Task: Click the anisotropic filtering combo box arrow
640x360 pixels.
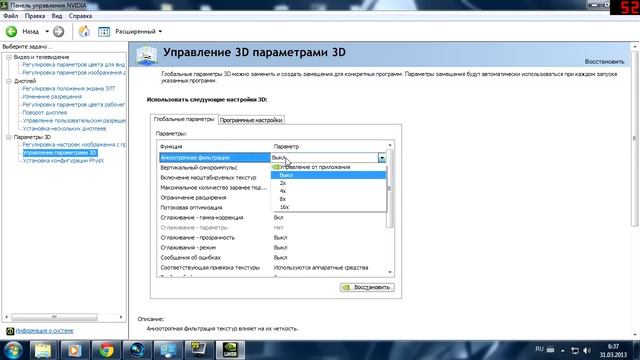Action: coord(382,158)
